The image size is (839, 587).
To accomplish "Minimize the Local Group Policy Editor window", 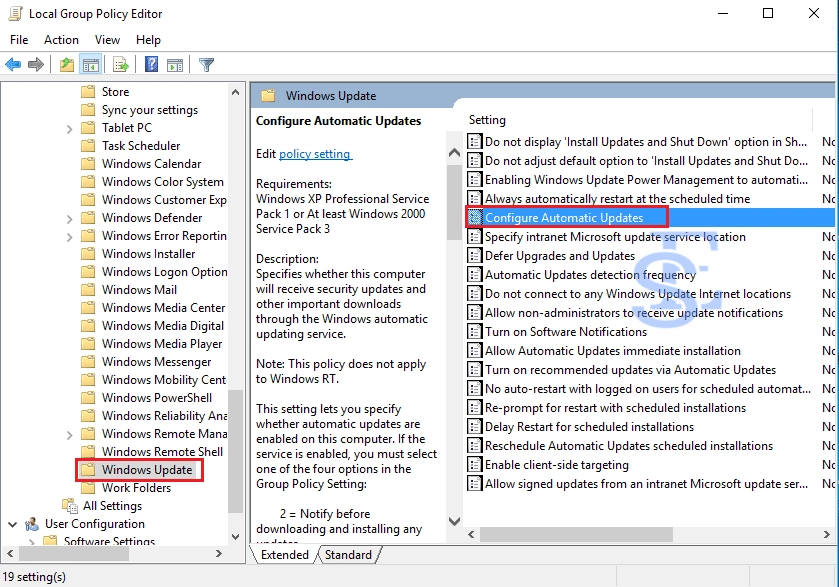I will click(723, 13).
